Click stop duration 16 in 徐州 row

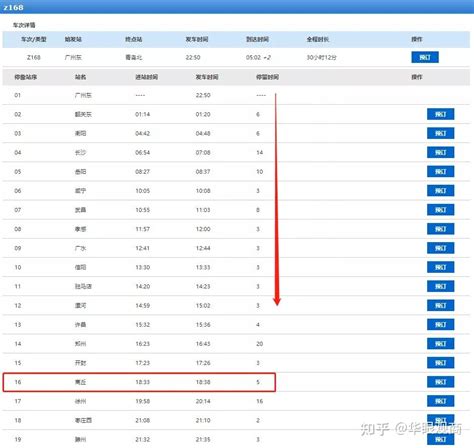[260, 401]
